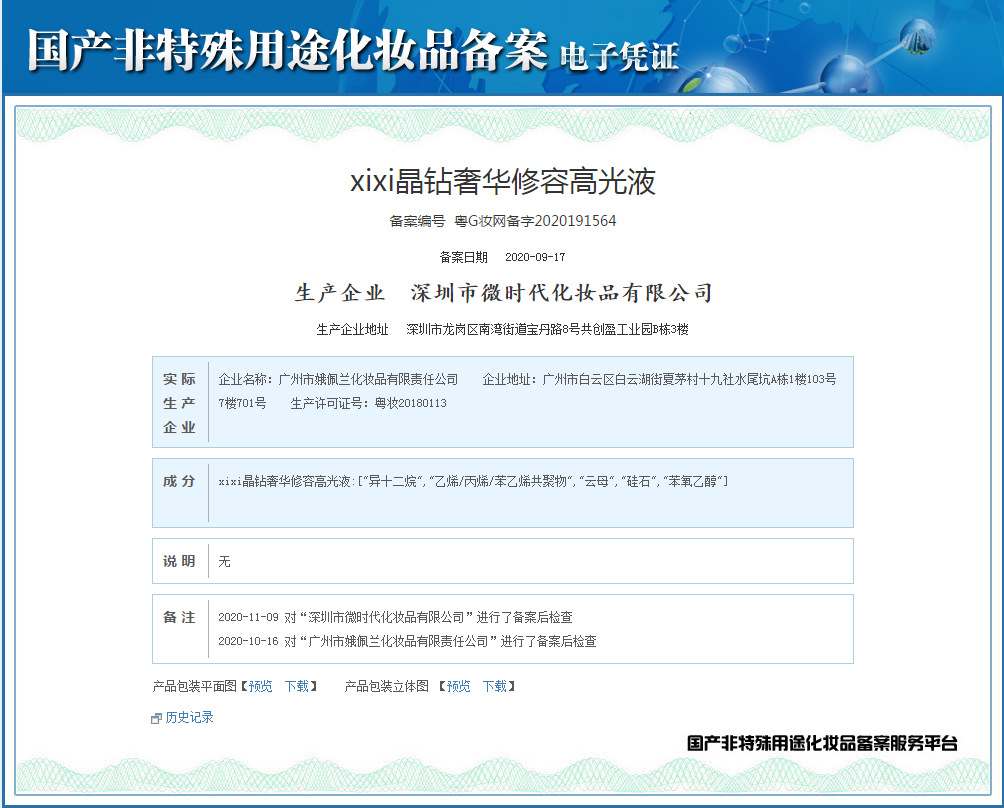Viewport: 1004px width, 808px height.
Task: Click the production license number 粤妆20180113
Action: point(410,403)
